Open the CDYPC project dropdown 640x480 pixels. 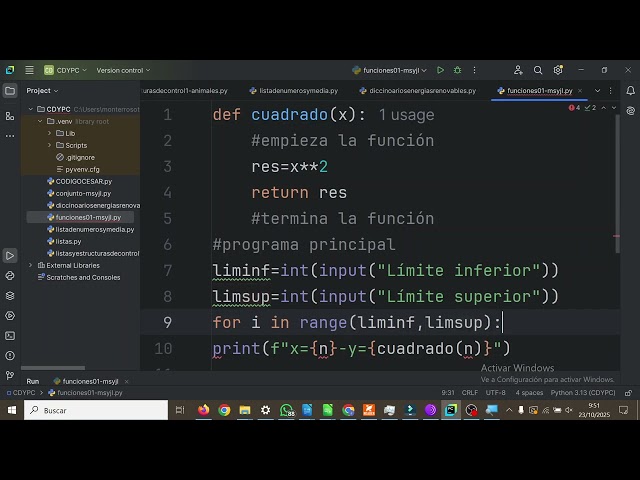tap(65, 70)
